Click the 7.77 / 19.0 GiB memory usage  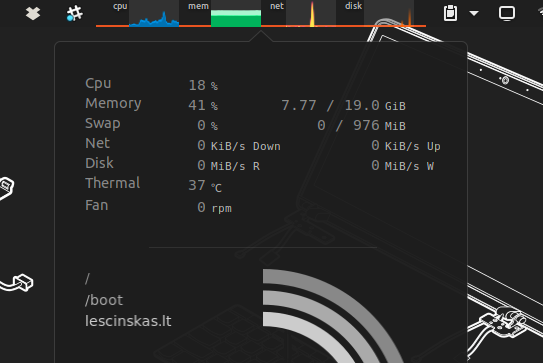pos(343,105)
